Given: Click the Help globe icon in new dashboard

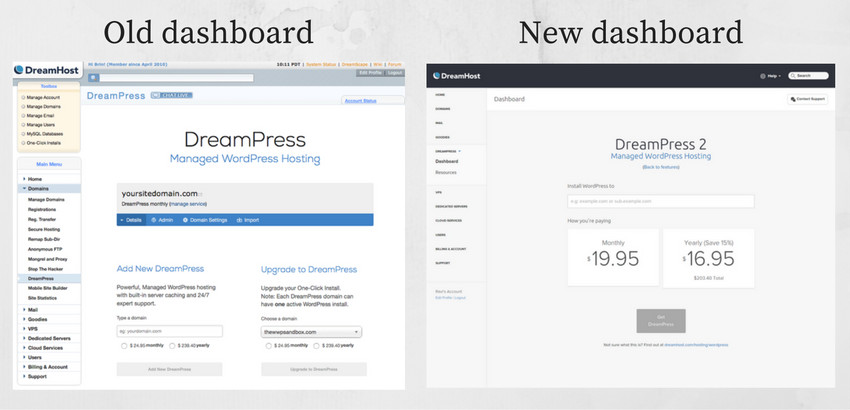Looking at the screenshot, I should point(763,76).
